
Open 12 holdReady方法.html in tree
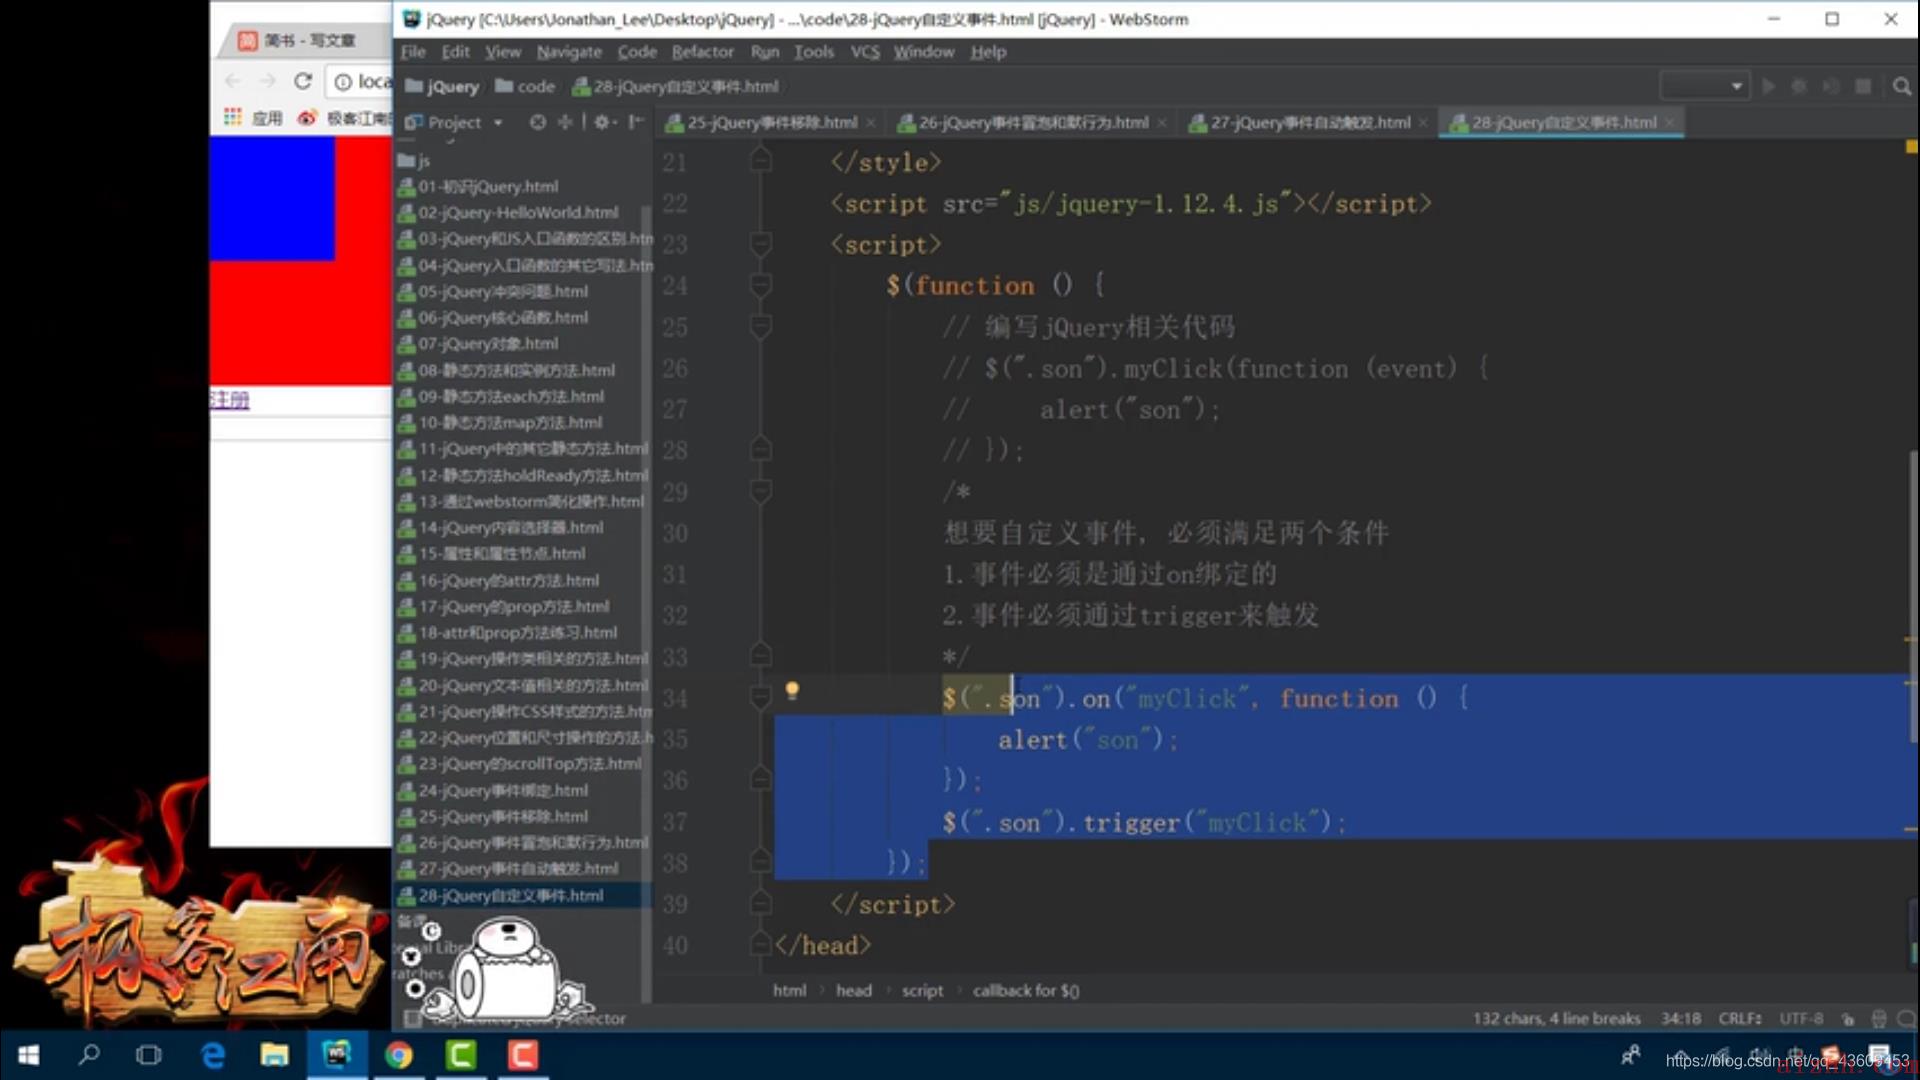(x=523, y=476)
